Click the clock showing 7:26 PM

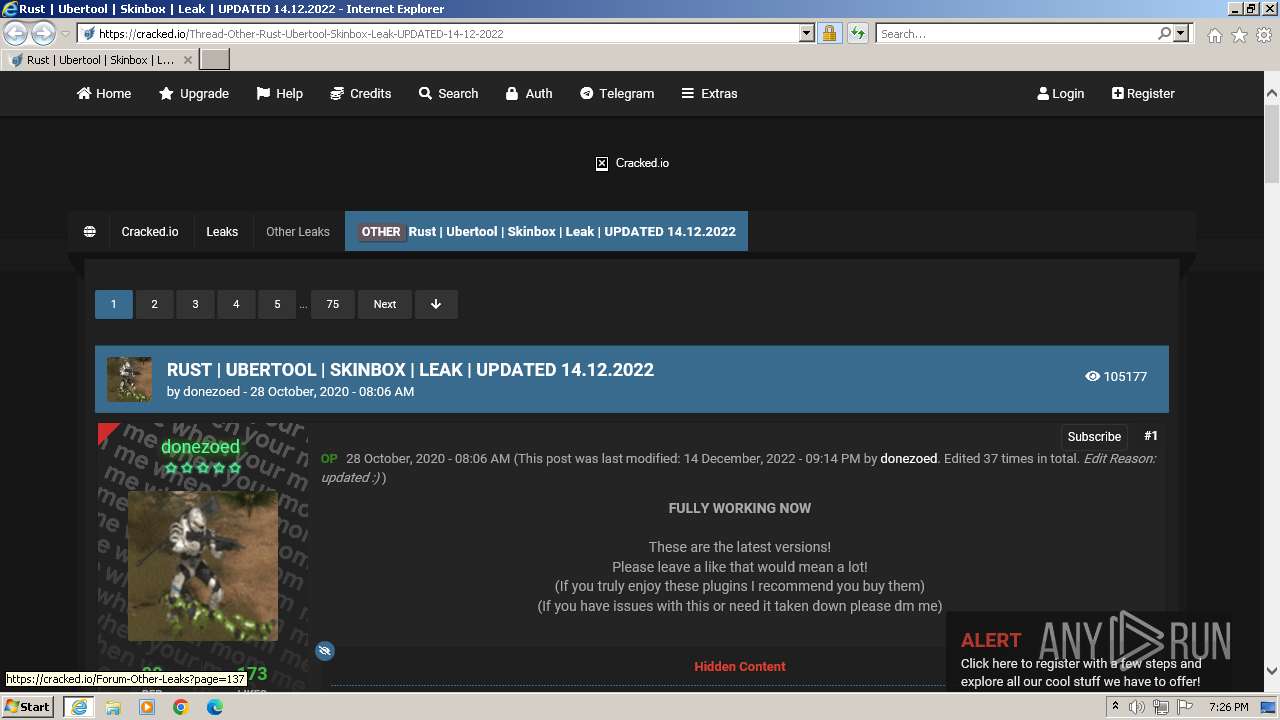(1228, 707)
